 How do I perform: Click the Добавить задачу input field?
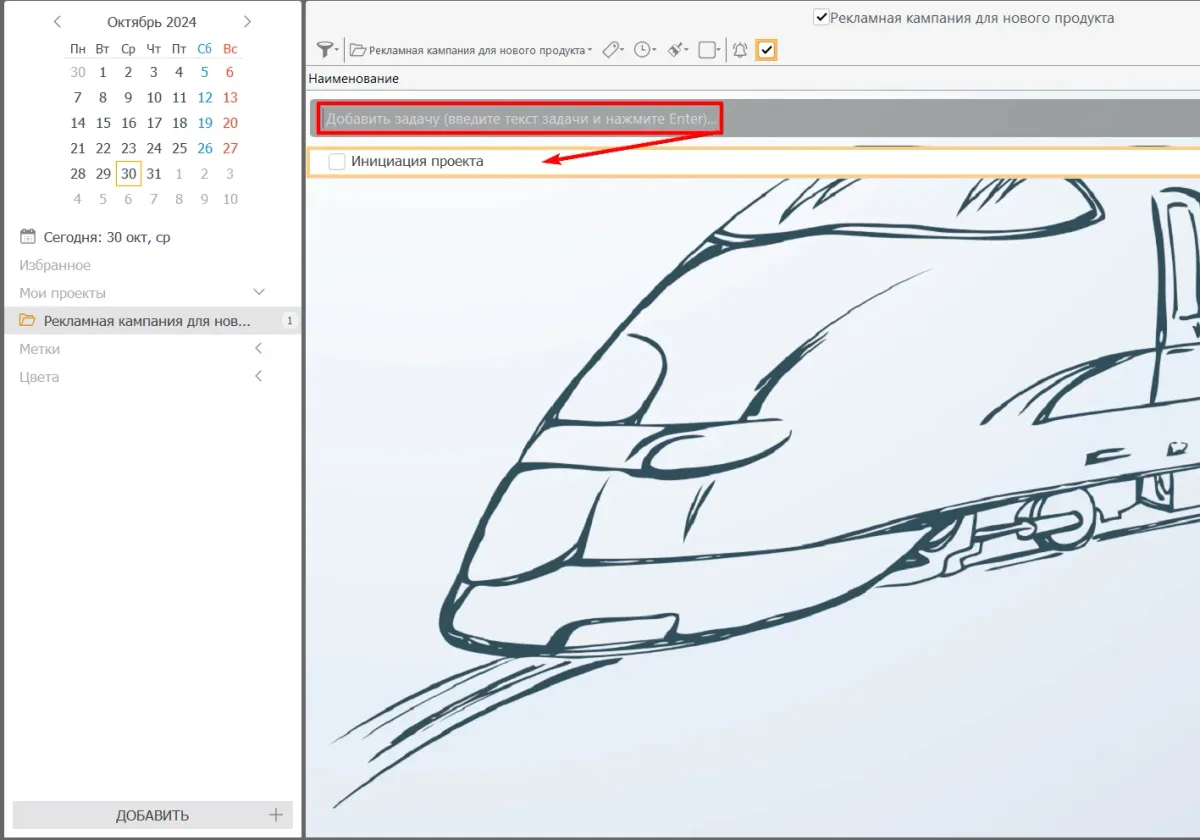point(520,119)
